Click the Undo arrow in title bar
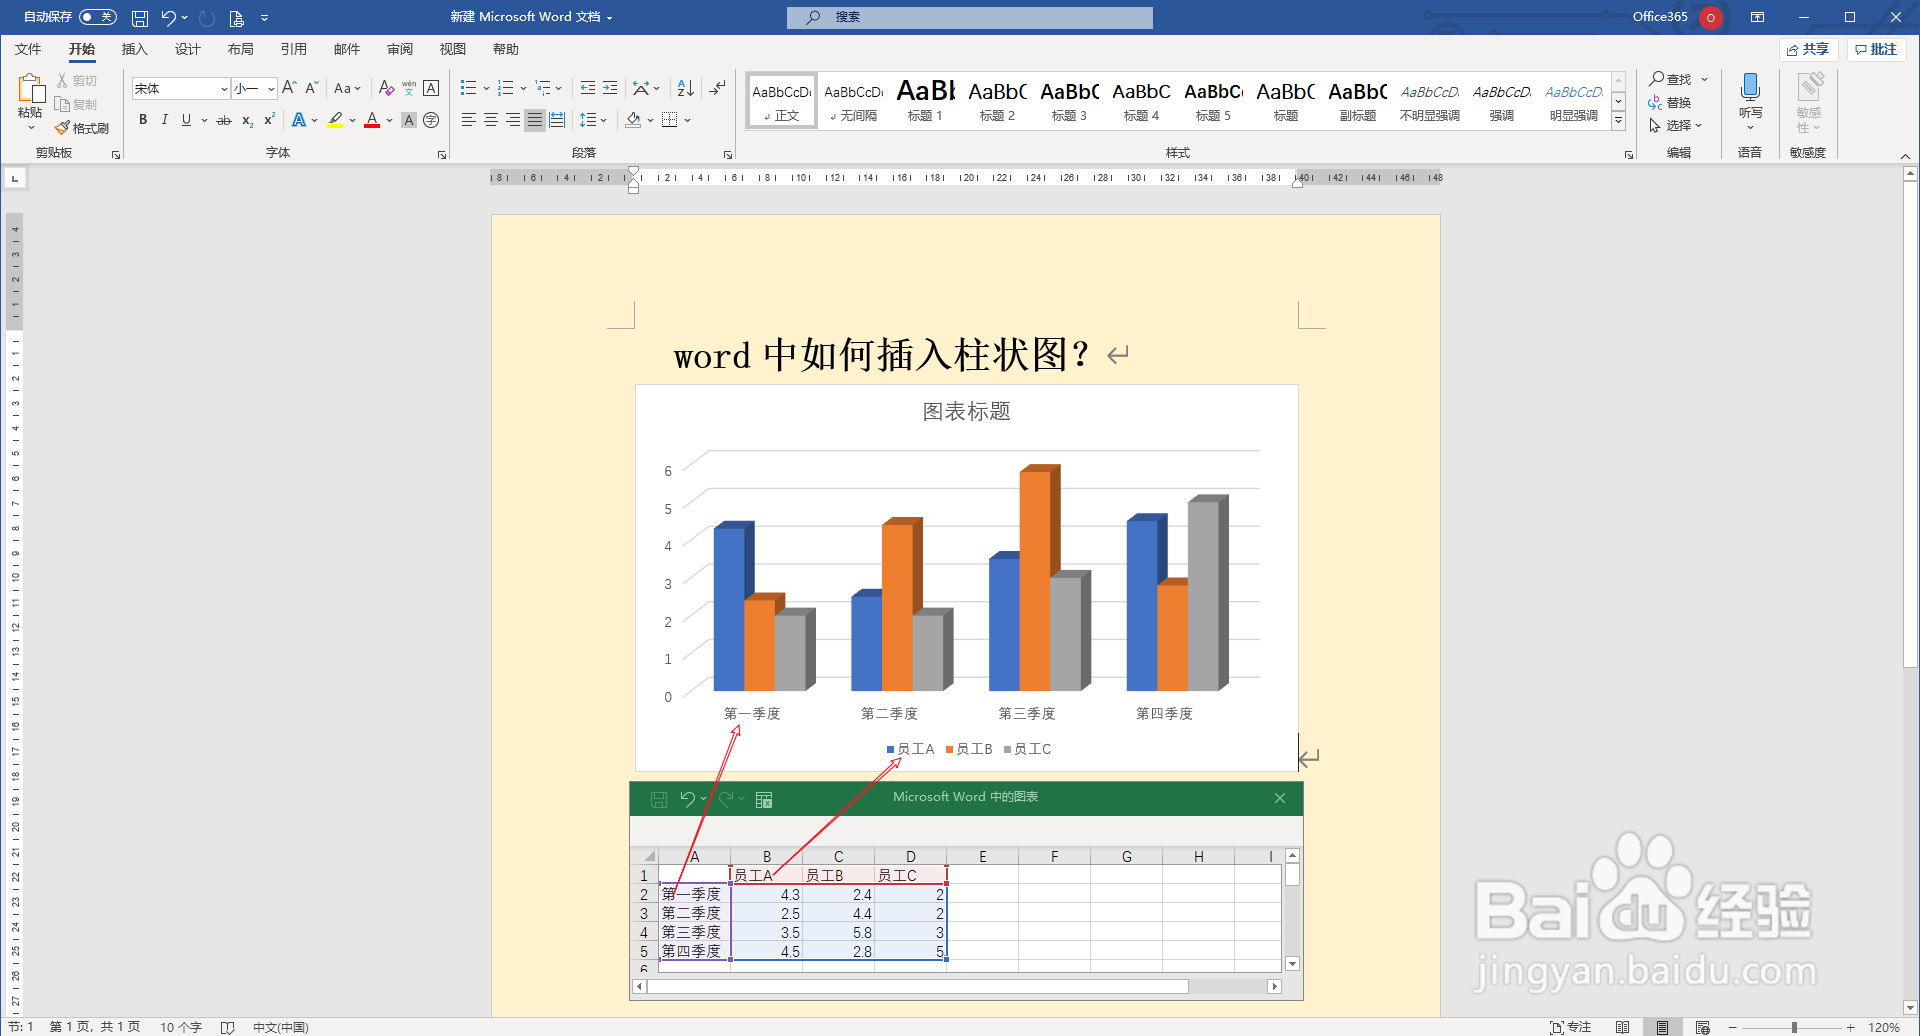This screenshot has width=1920, height=1036. pyautogui.click(x=168, y=18)
